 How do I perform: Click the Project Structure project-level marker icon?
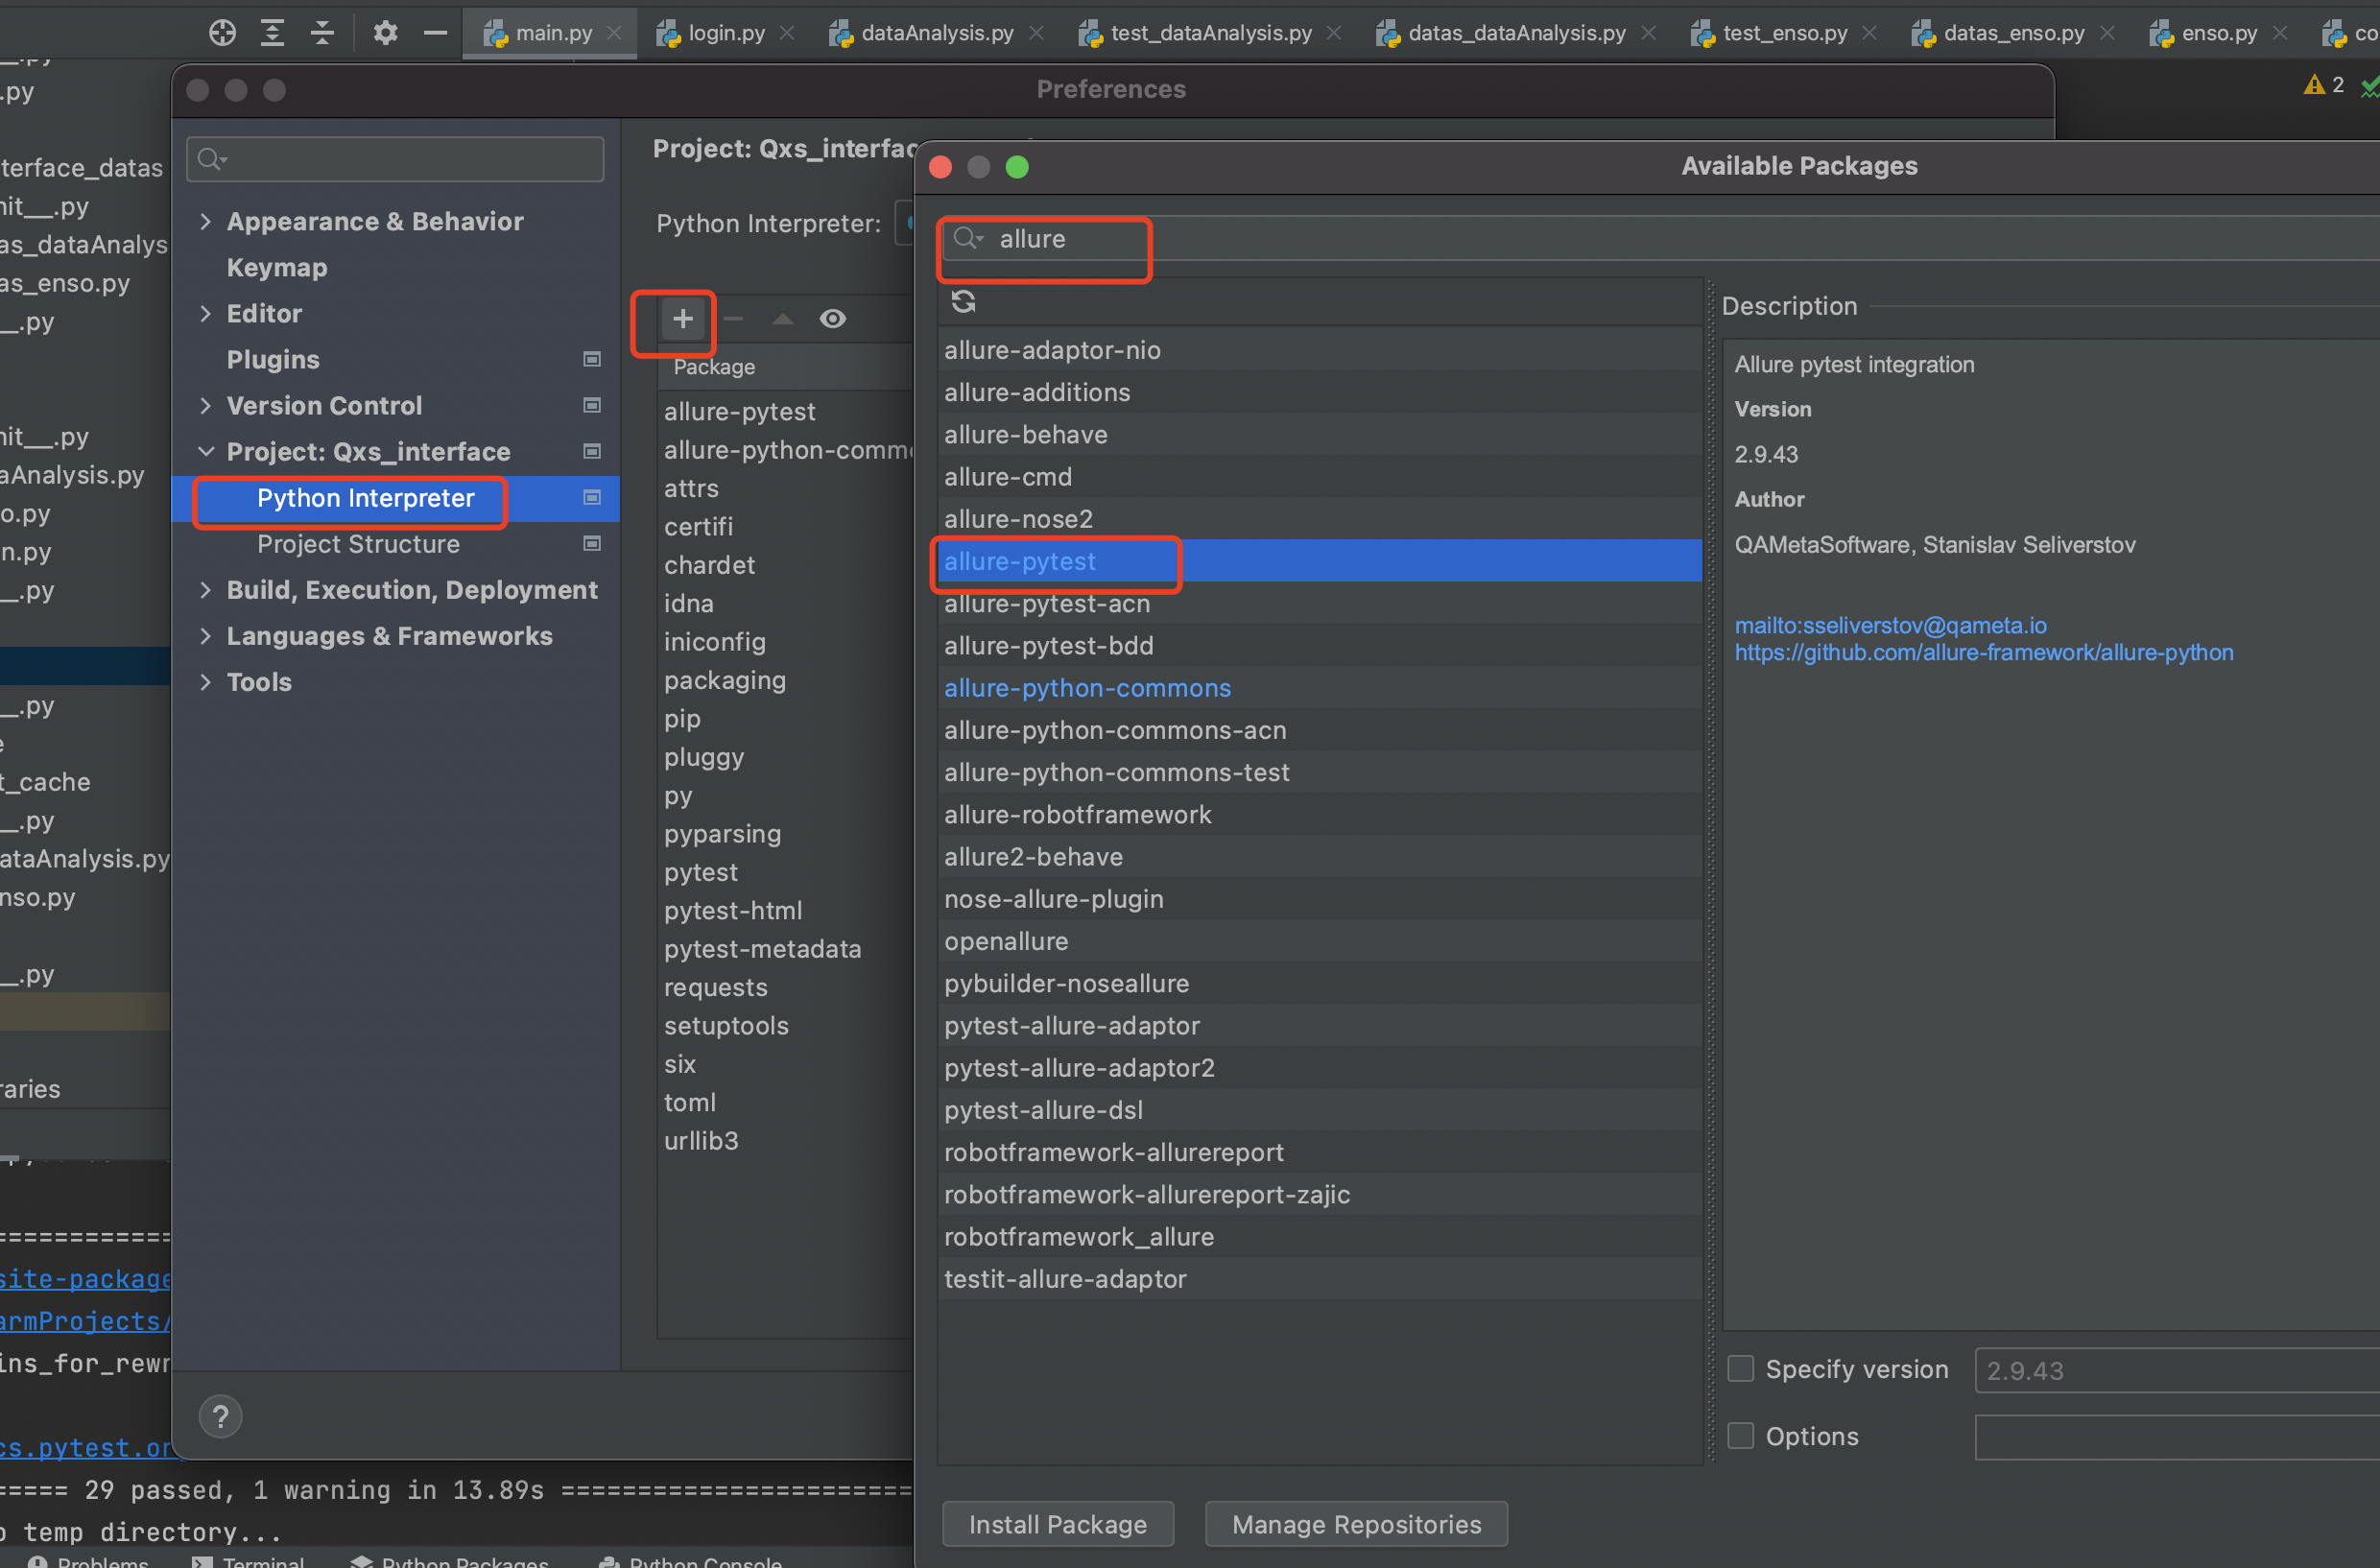coord(592,543)
